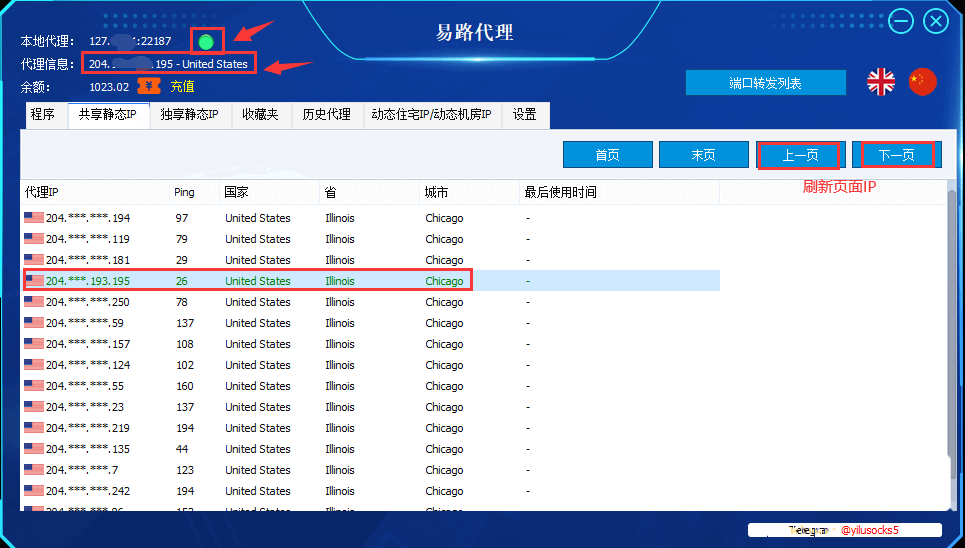Sort by the 代理IP column header
965x548 pixels.
pos(95,192)
